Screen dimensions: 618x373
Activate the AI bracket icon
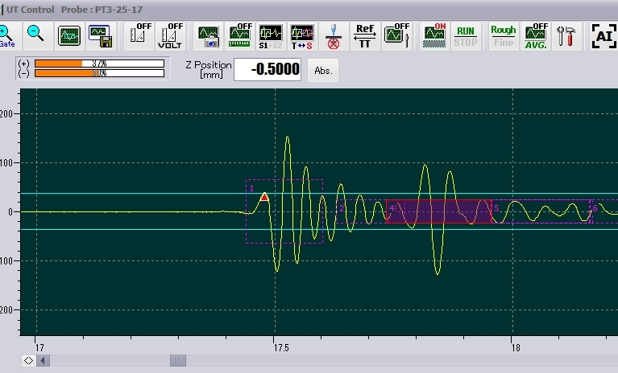tap(603, 36)
